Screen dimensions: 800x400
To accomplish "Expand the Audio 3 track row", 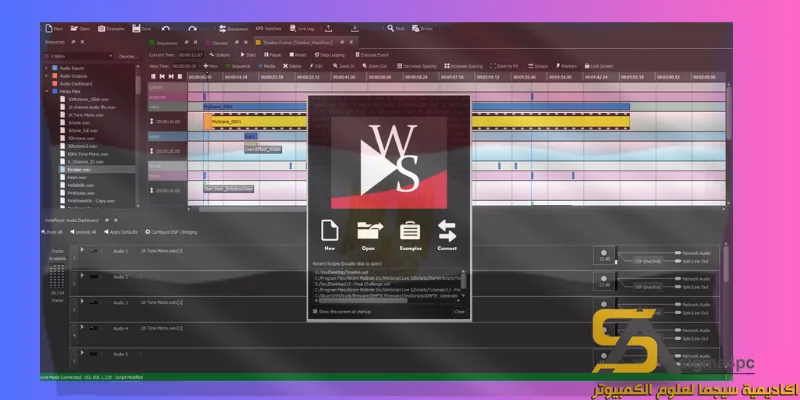I will (x=82, y=302).
